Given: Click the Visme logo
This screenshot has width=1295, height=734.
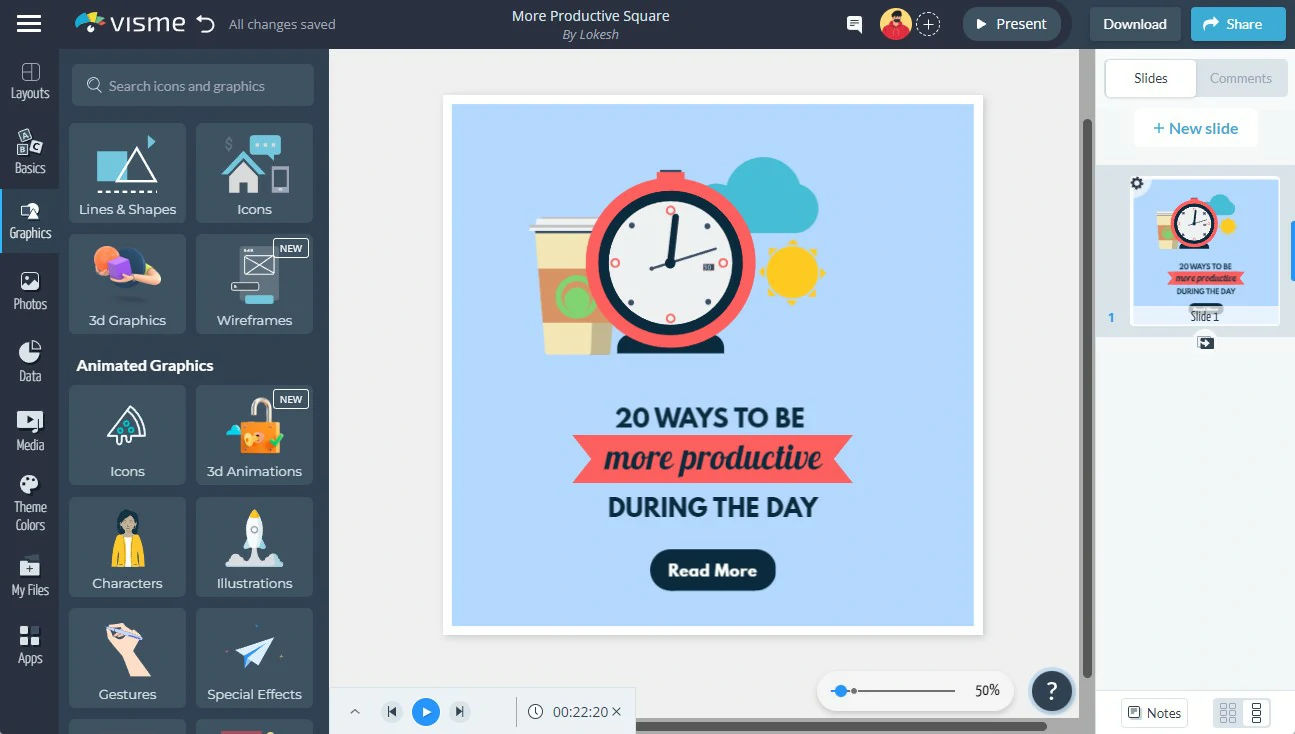Looking at the screenshot, I should (130, 23).
